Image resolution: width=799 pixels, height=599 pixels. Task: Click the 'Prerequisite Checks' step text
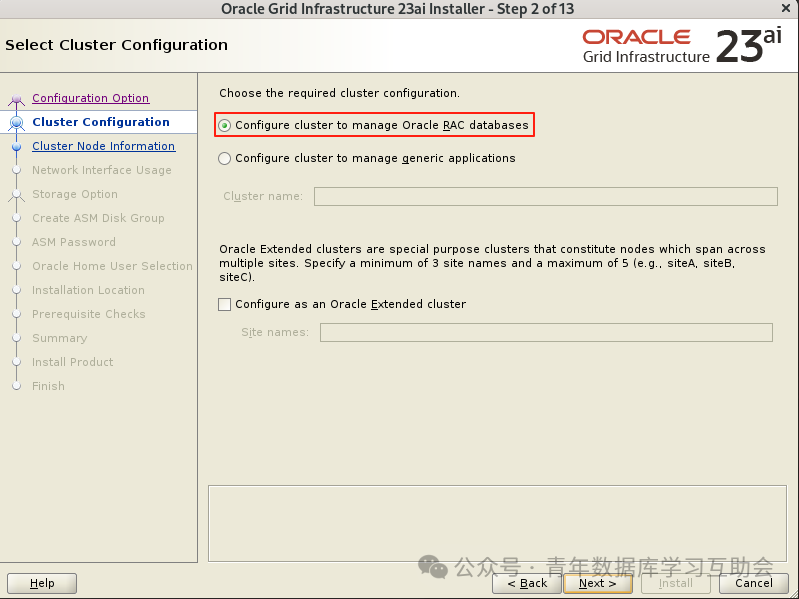pos(89,314)
